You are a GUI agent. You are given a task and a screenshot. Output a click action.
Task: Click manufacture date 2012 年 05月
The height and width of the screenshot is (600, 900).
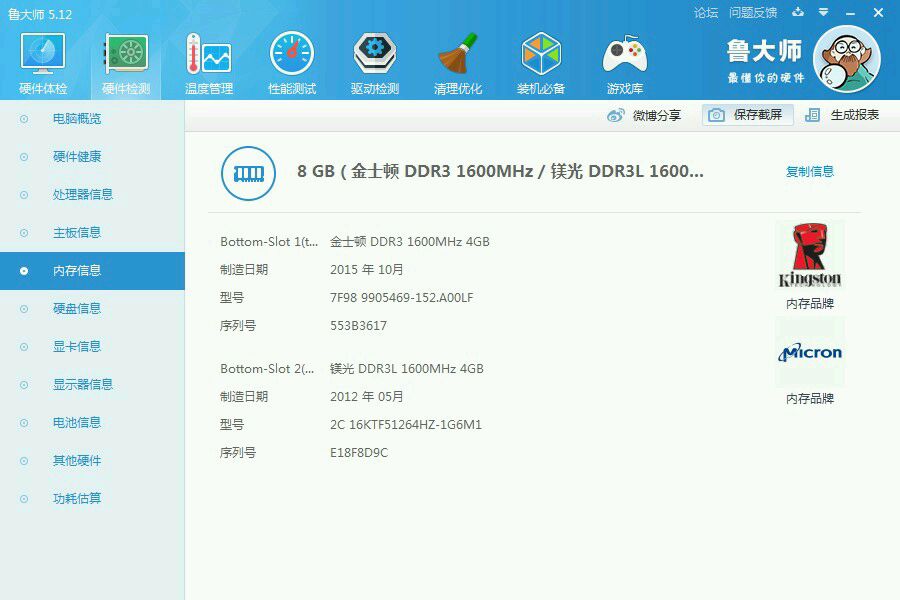pos(367,396)
